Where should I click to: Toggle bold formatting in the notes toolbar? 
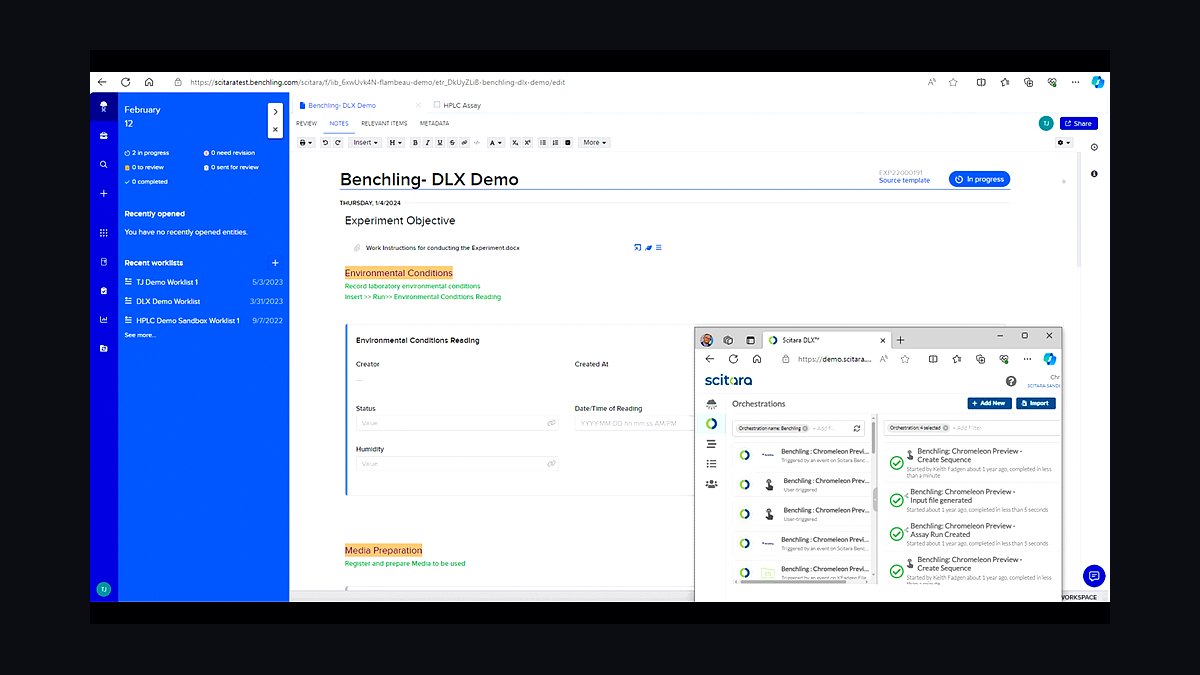416,143
